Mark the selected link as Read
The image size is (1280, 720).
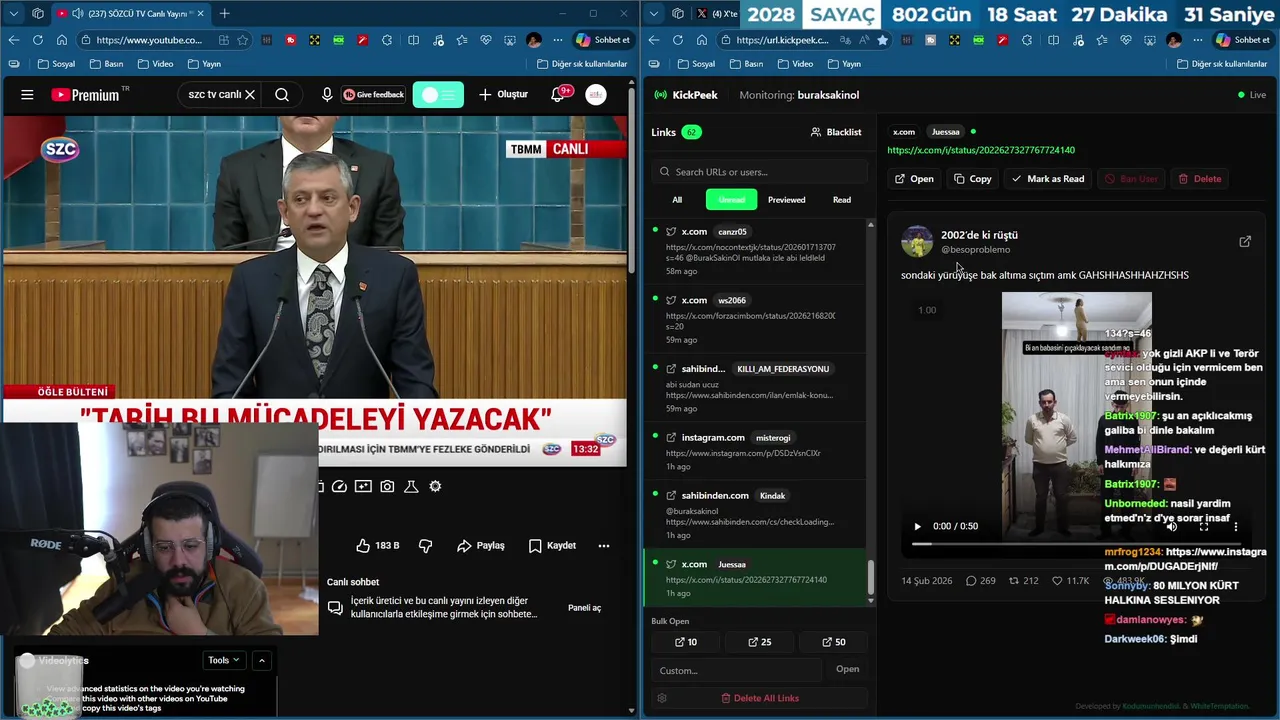click(x=1048, y=179)
